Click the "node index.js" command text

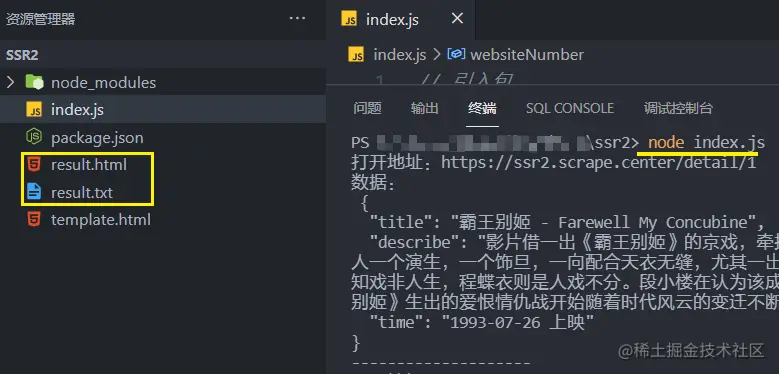click(706, 143)
